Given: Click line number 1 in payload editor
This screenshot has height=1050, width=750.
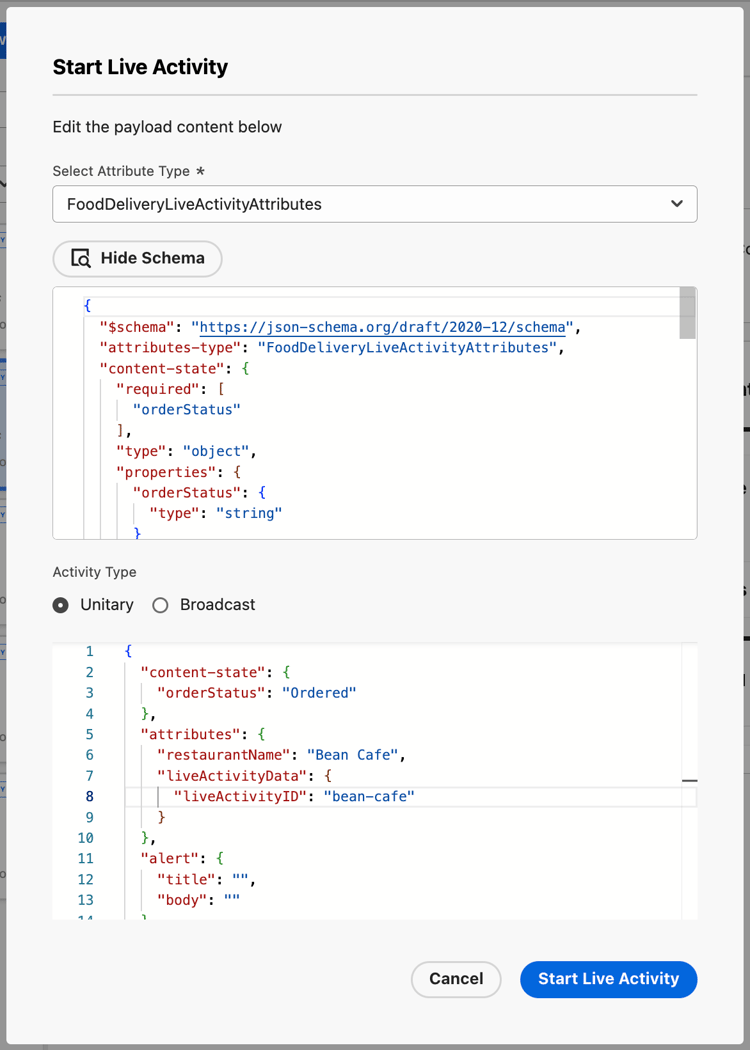Looking at the screenshot, I should pyautogui.click(x=90, y=652).
